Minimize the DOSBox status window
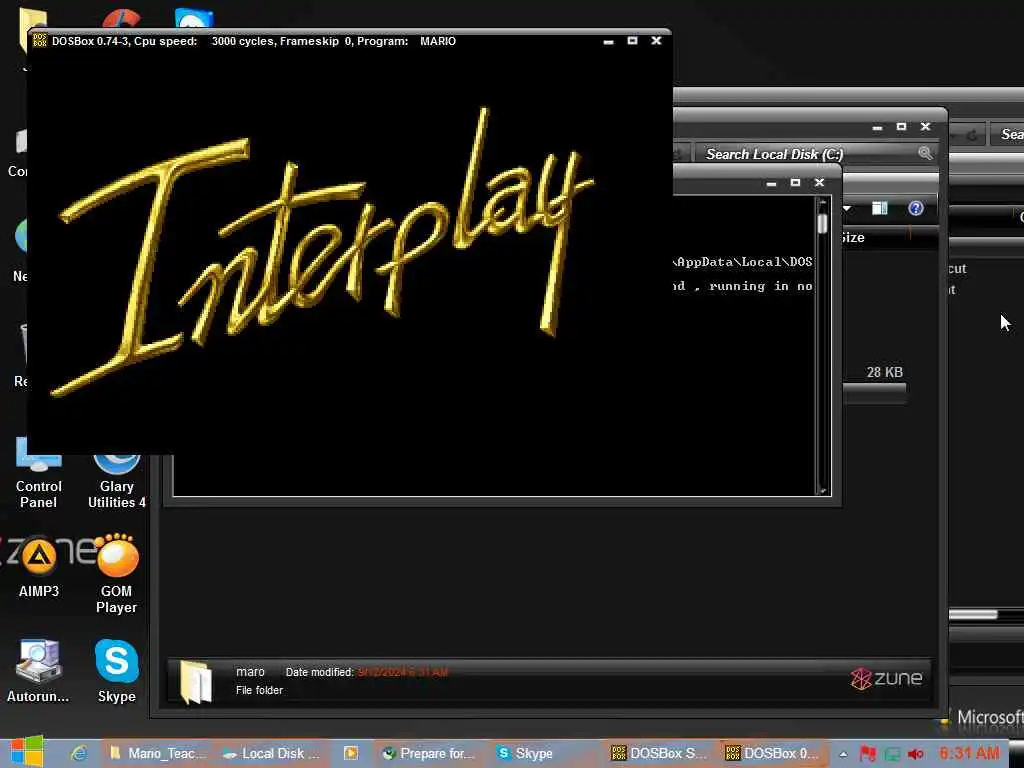The image size is (1024, 768). (x=771, y=183)
